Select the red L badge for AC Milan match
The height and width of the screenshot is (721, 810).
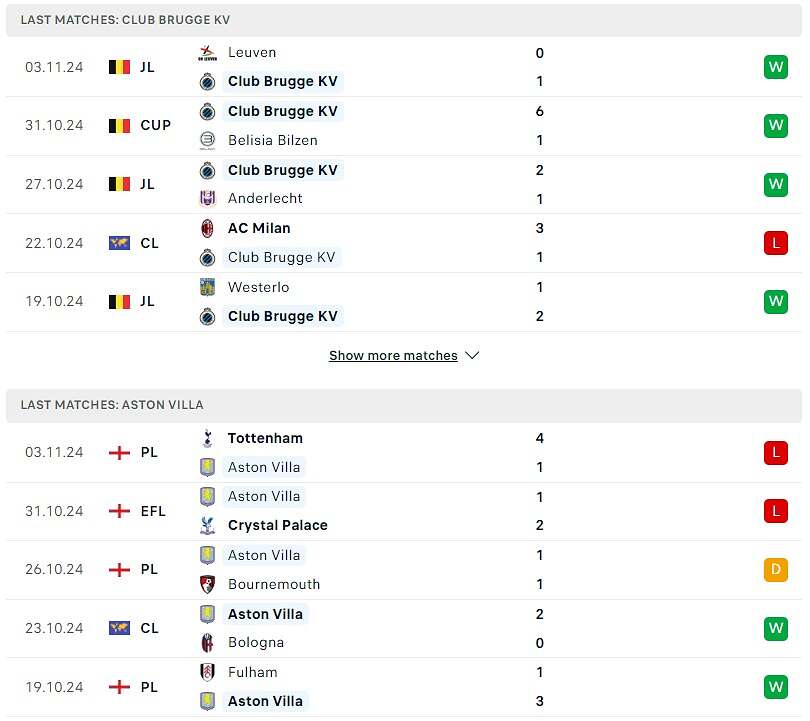coord(775,243)
